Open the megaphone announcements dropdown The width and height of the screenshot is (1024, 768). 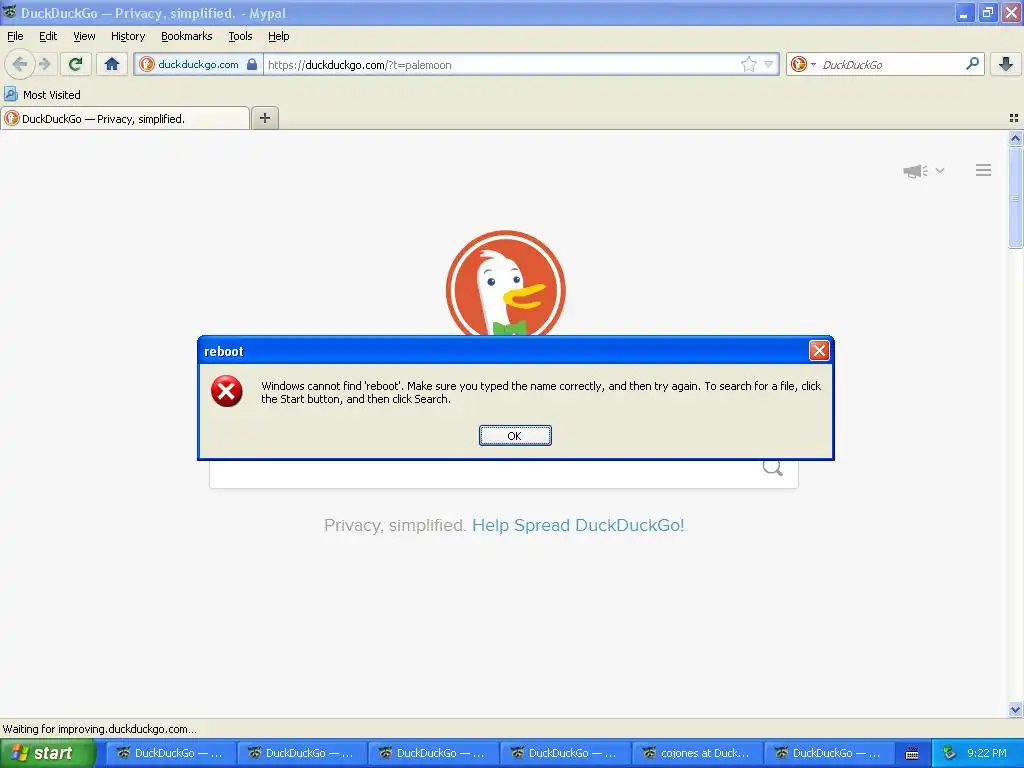click(x=923, y=170)
